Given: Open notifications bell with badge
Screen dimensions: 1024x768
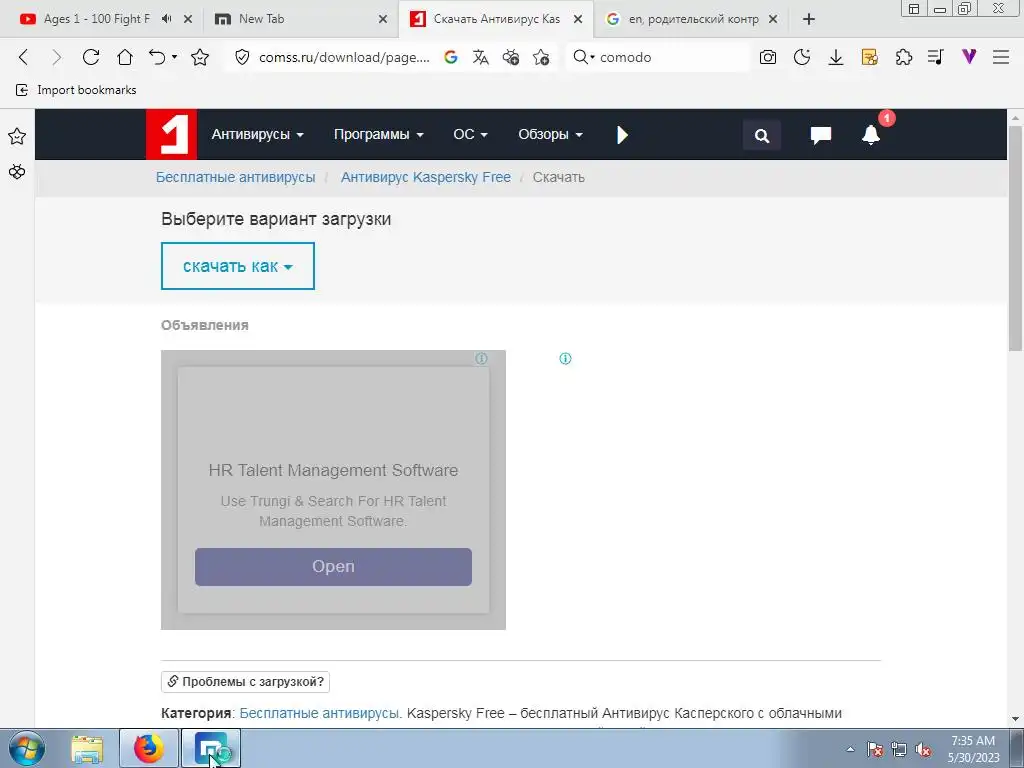Looking at the screenshot, I should tap(871, 135).
